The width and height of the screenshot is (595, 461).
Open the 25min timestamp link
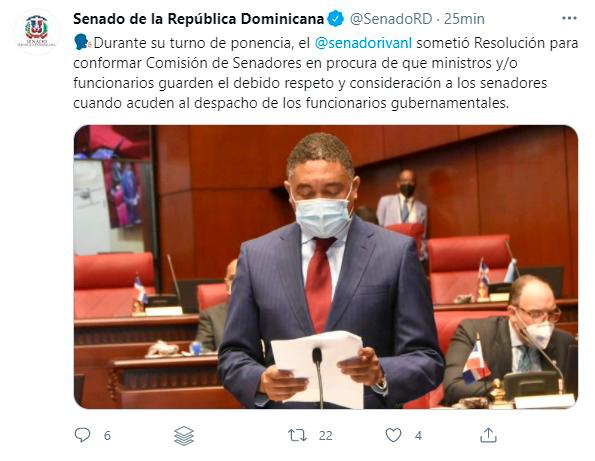(464, 19)
